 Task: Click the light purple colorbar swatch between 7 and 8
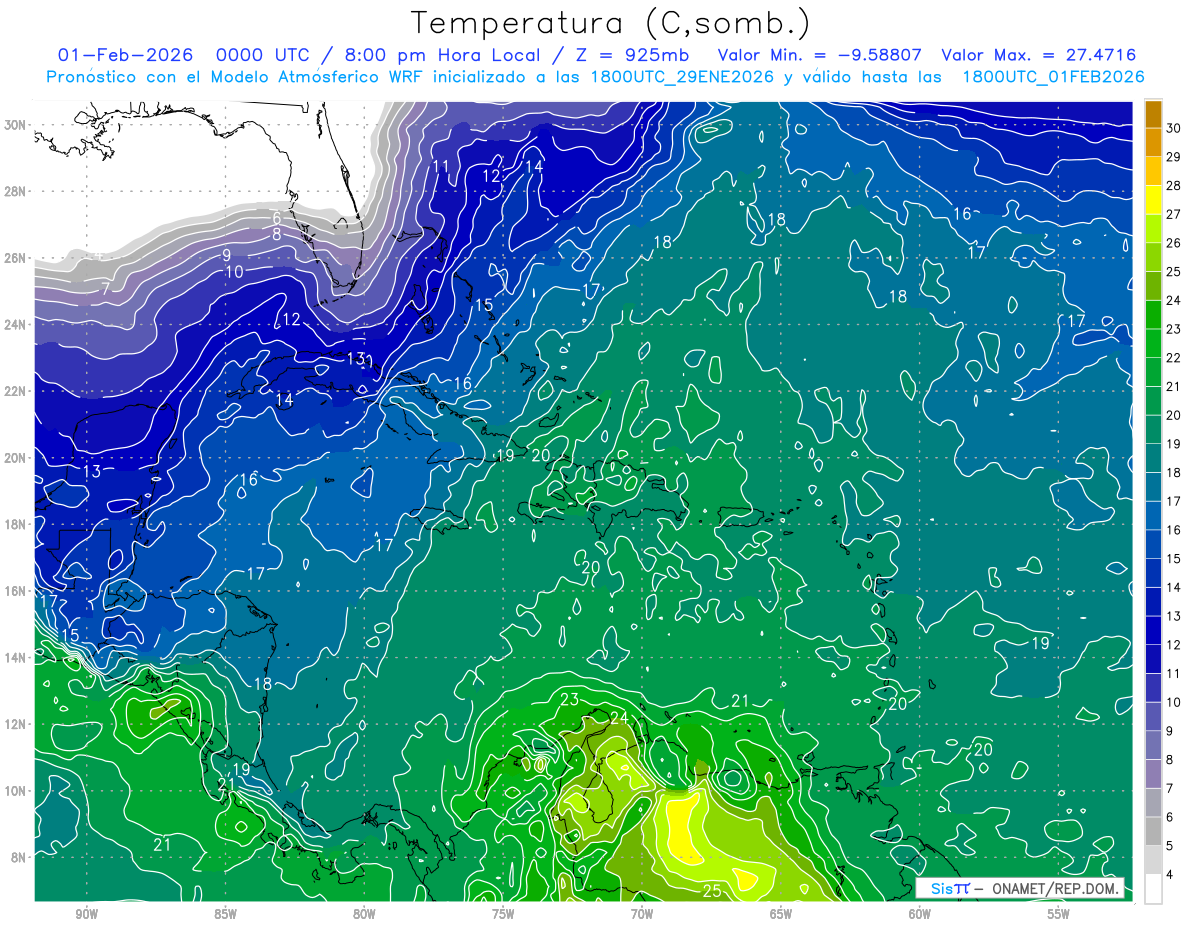point(1153,774)
